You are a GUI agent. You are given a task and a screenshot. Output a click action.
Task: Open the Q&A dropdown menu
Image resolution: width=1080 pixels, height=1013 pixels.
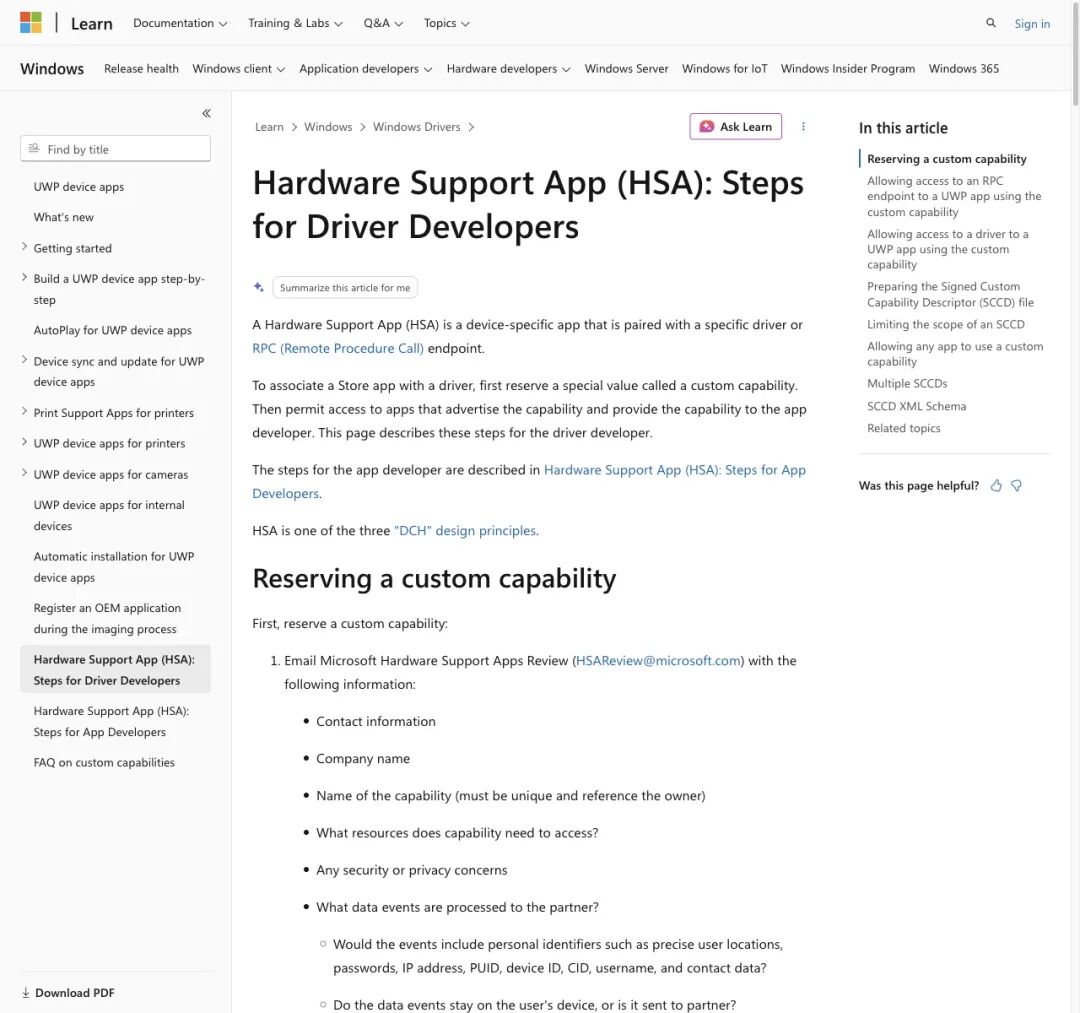pyautogui.click(x=383, y=23)
